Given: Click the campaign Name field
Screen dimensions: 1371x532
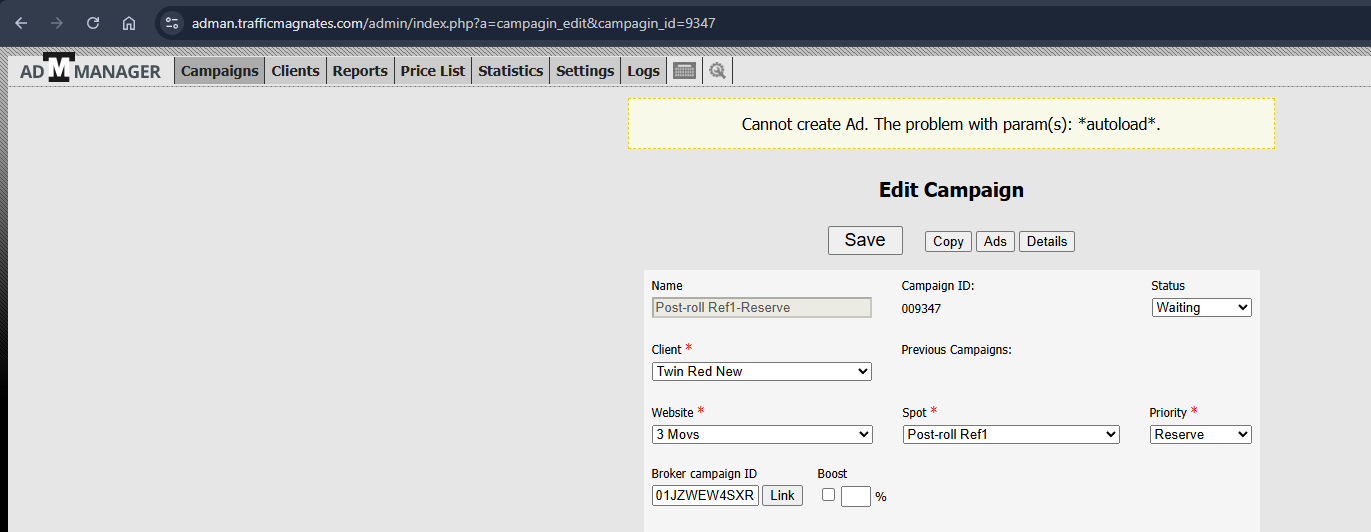Looking at the screenshot, I should pyautogui.click(x=761, y=308).
